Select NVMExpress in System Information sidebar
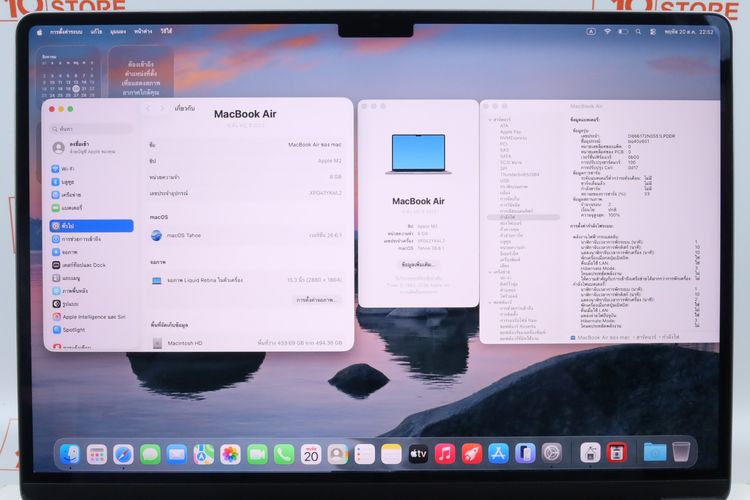 [513, 138]
